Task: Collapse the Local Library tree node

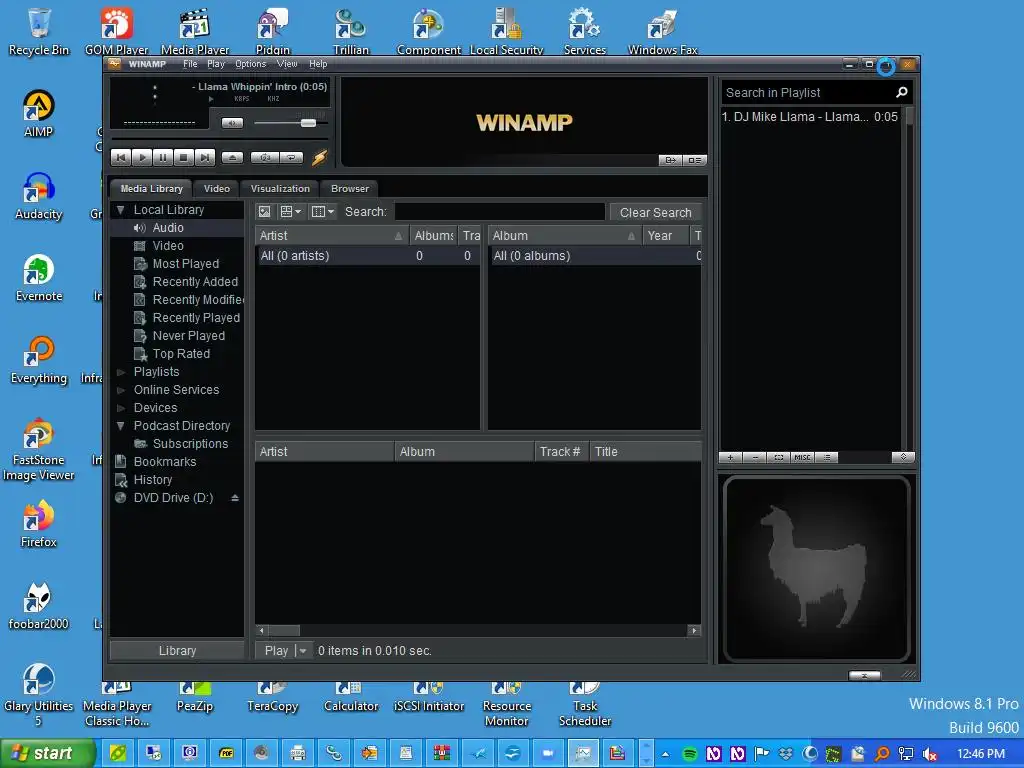Action: tap(120, 210)
